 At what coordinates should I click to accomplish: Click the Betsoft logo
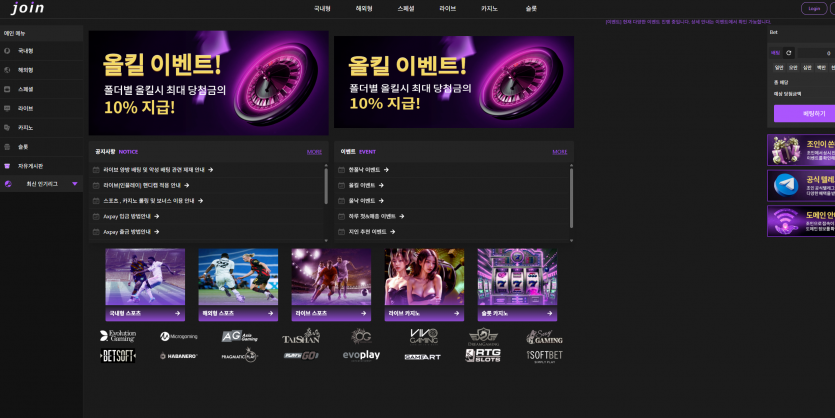pyautogui.click(x=118, y=356)
